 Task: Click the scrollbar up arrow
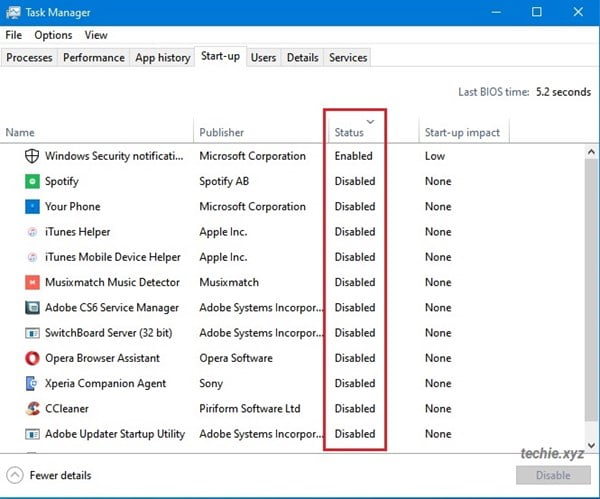click(x=591, y=152)
